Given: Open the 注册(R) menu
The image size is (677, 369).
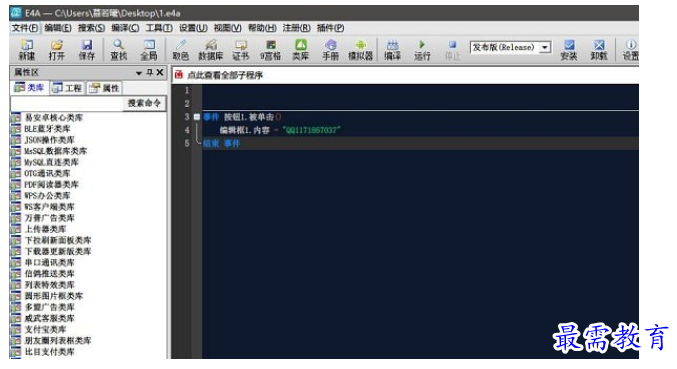Looking at the screenshot, I should [296, 28].
